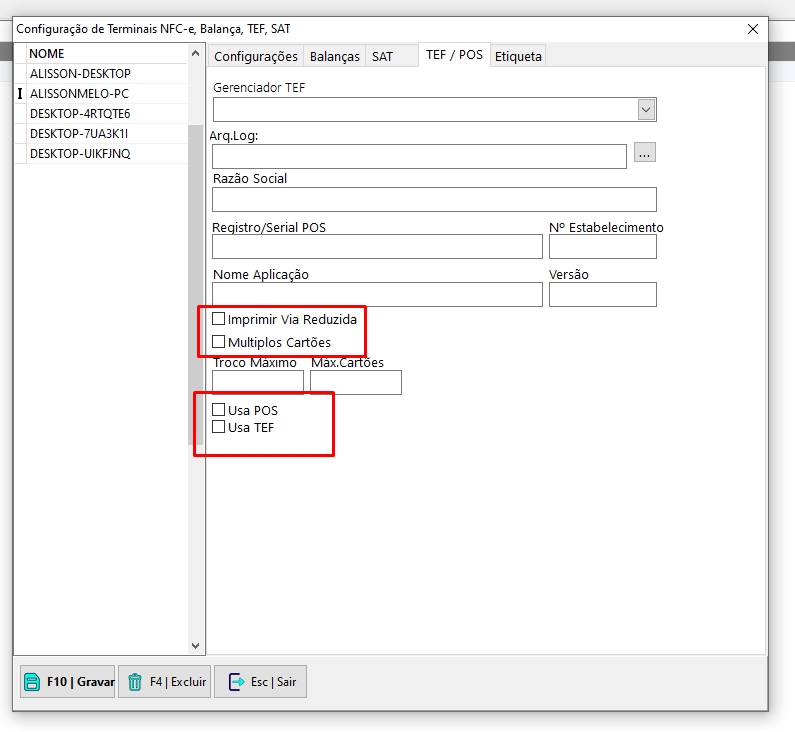Viewport: 795px width, 732px height.
Task: Select ALISSON-DESKTOP in the terminal list
Action: pos(80,74)
